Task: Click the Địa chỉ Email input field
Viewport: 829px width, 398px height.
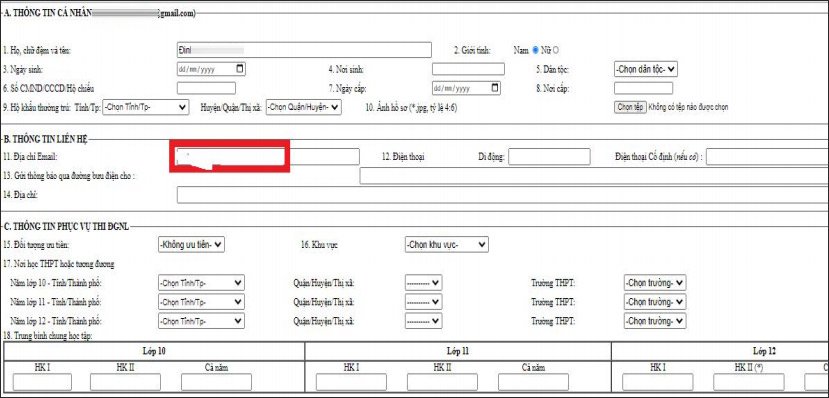Action: tap(268, 156)
